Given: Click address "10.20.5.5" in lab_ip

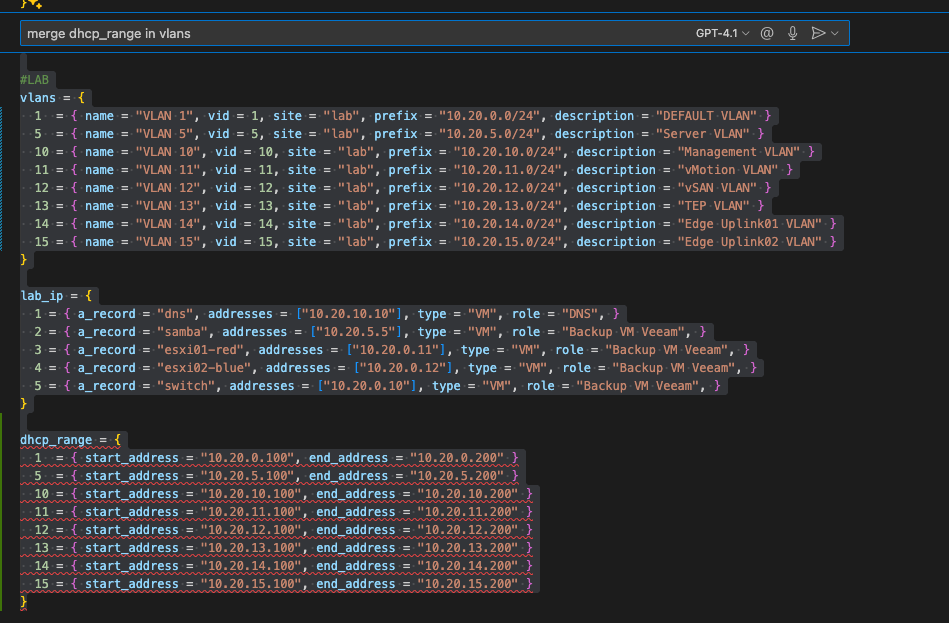Looking at the screenshot, I should coord(356,332).
